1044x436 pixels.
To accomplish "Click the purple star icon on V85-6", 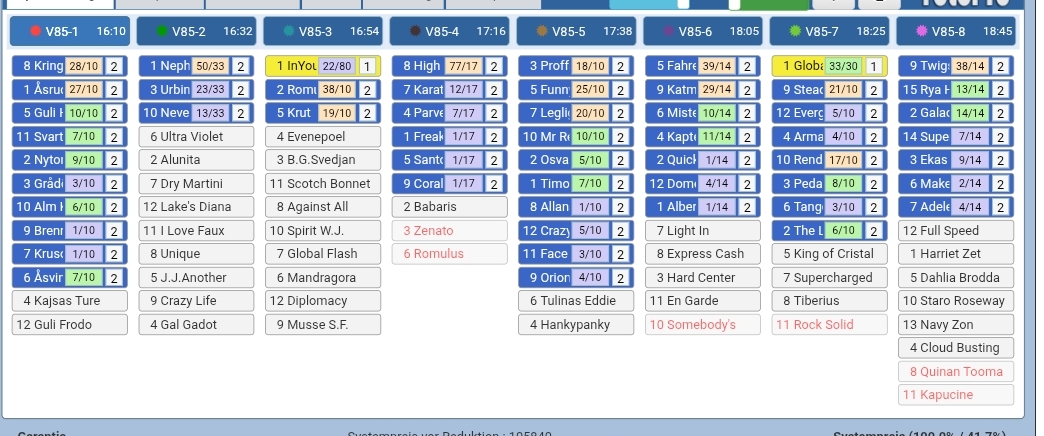I will [668, 32].
